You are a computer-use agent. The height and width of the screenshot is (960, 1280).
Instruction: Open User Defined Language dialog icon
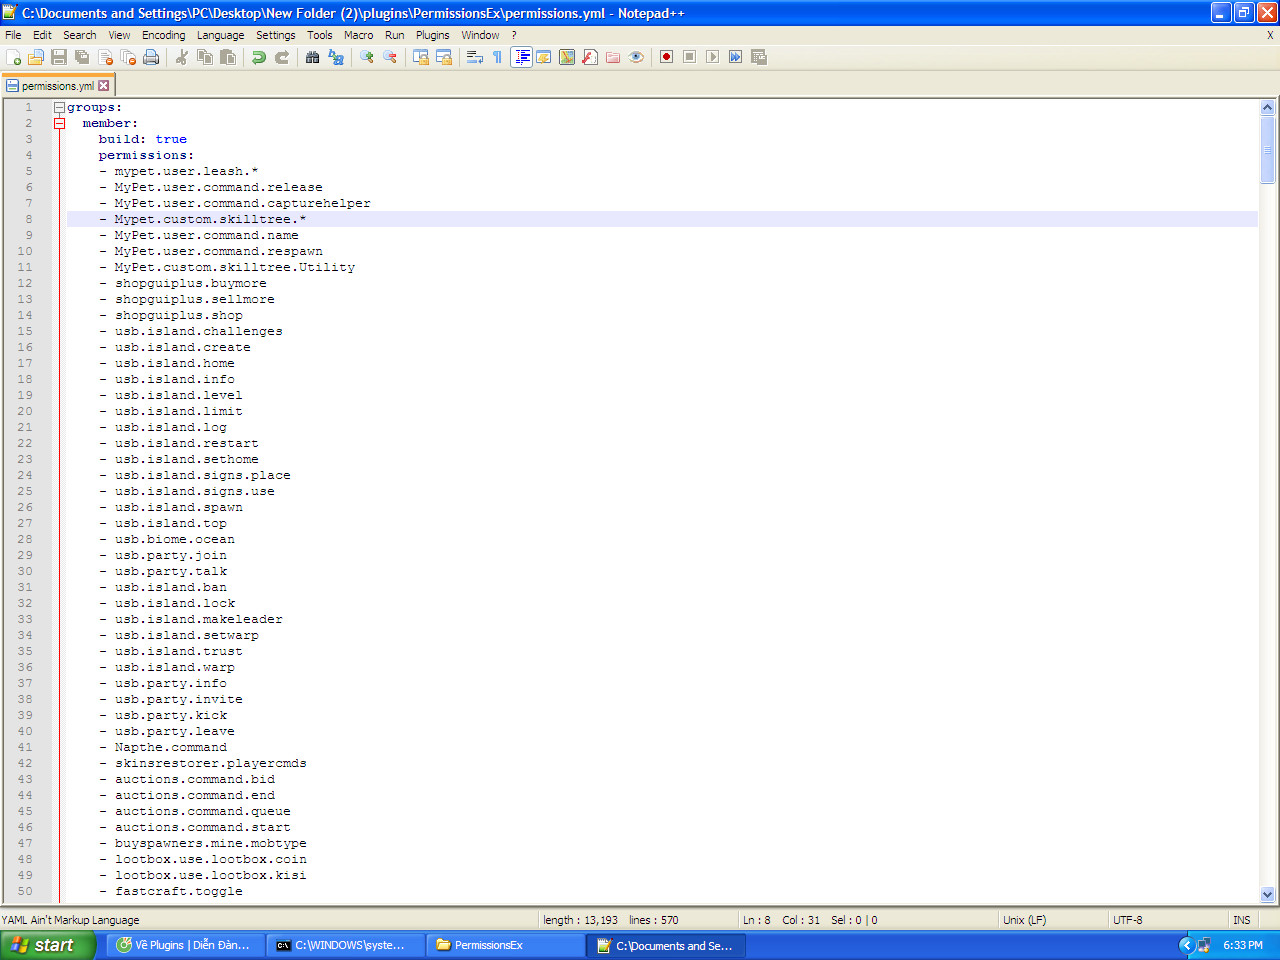coord(544,57)
